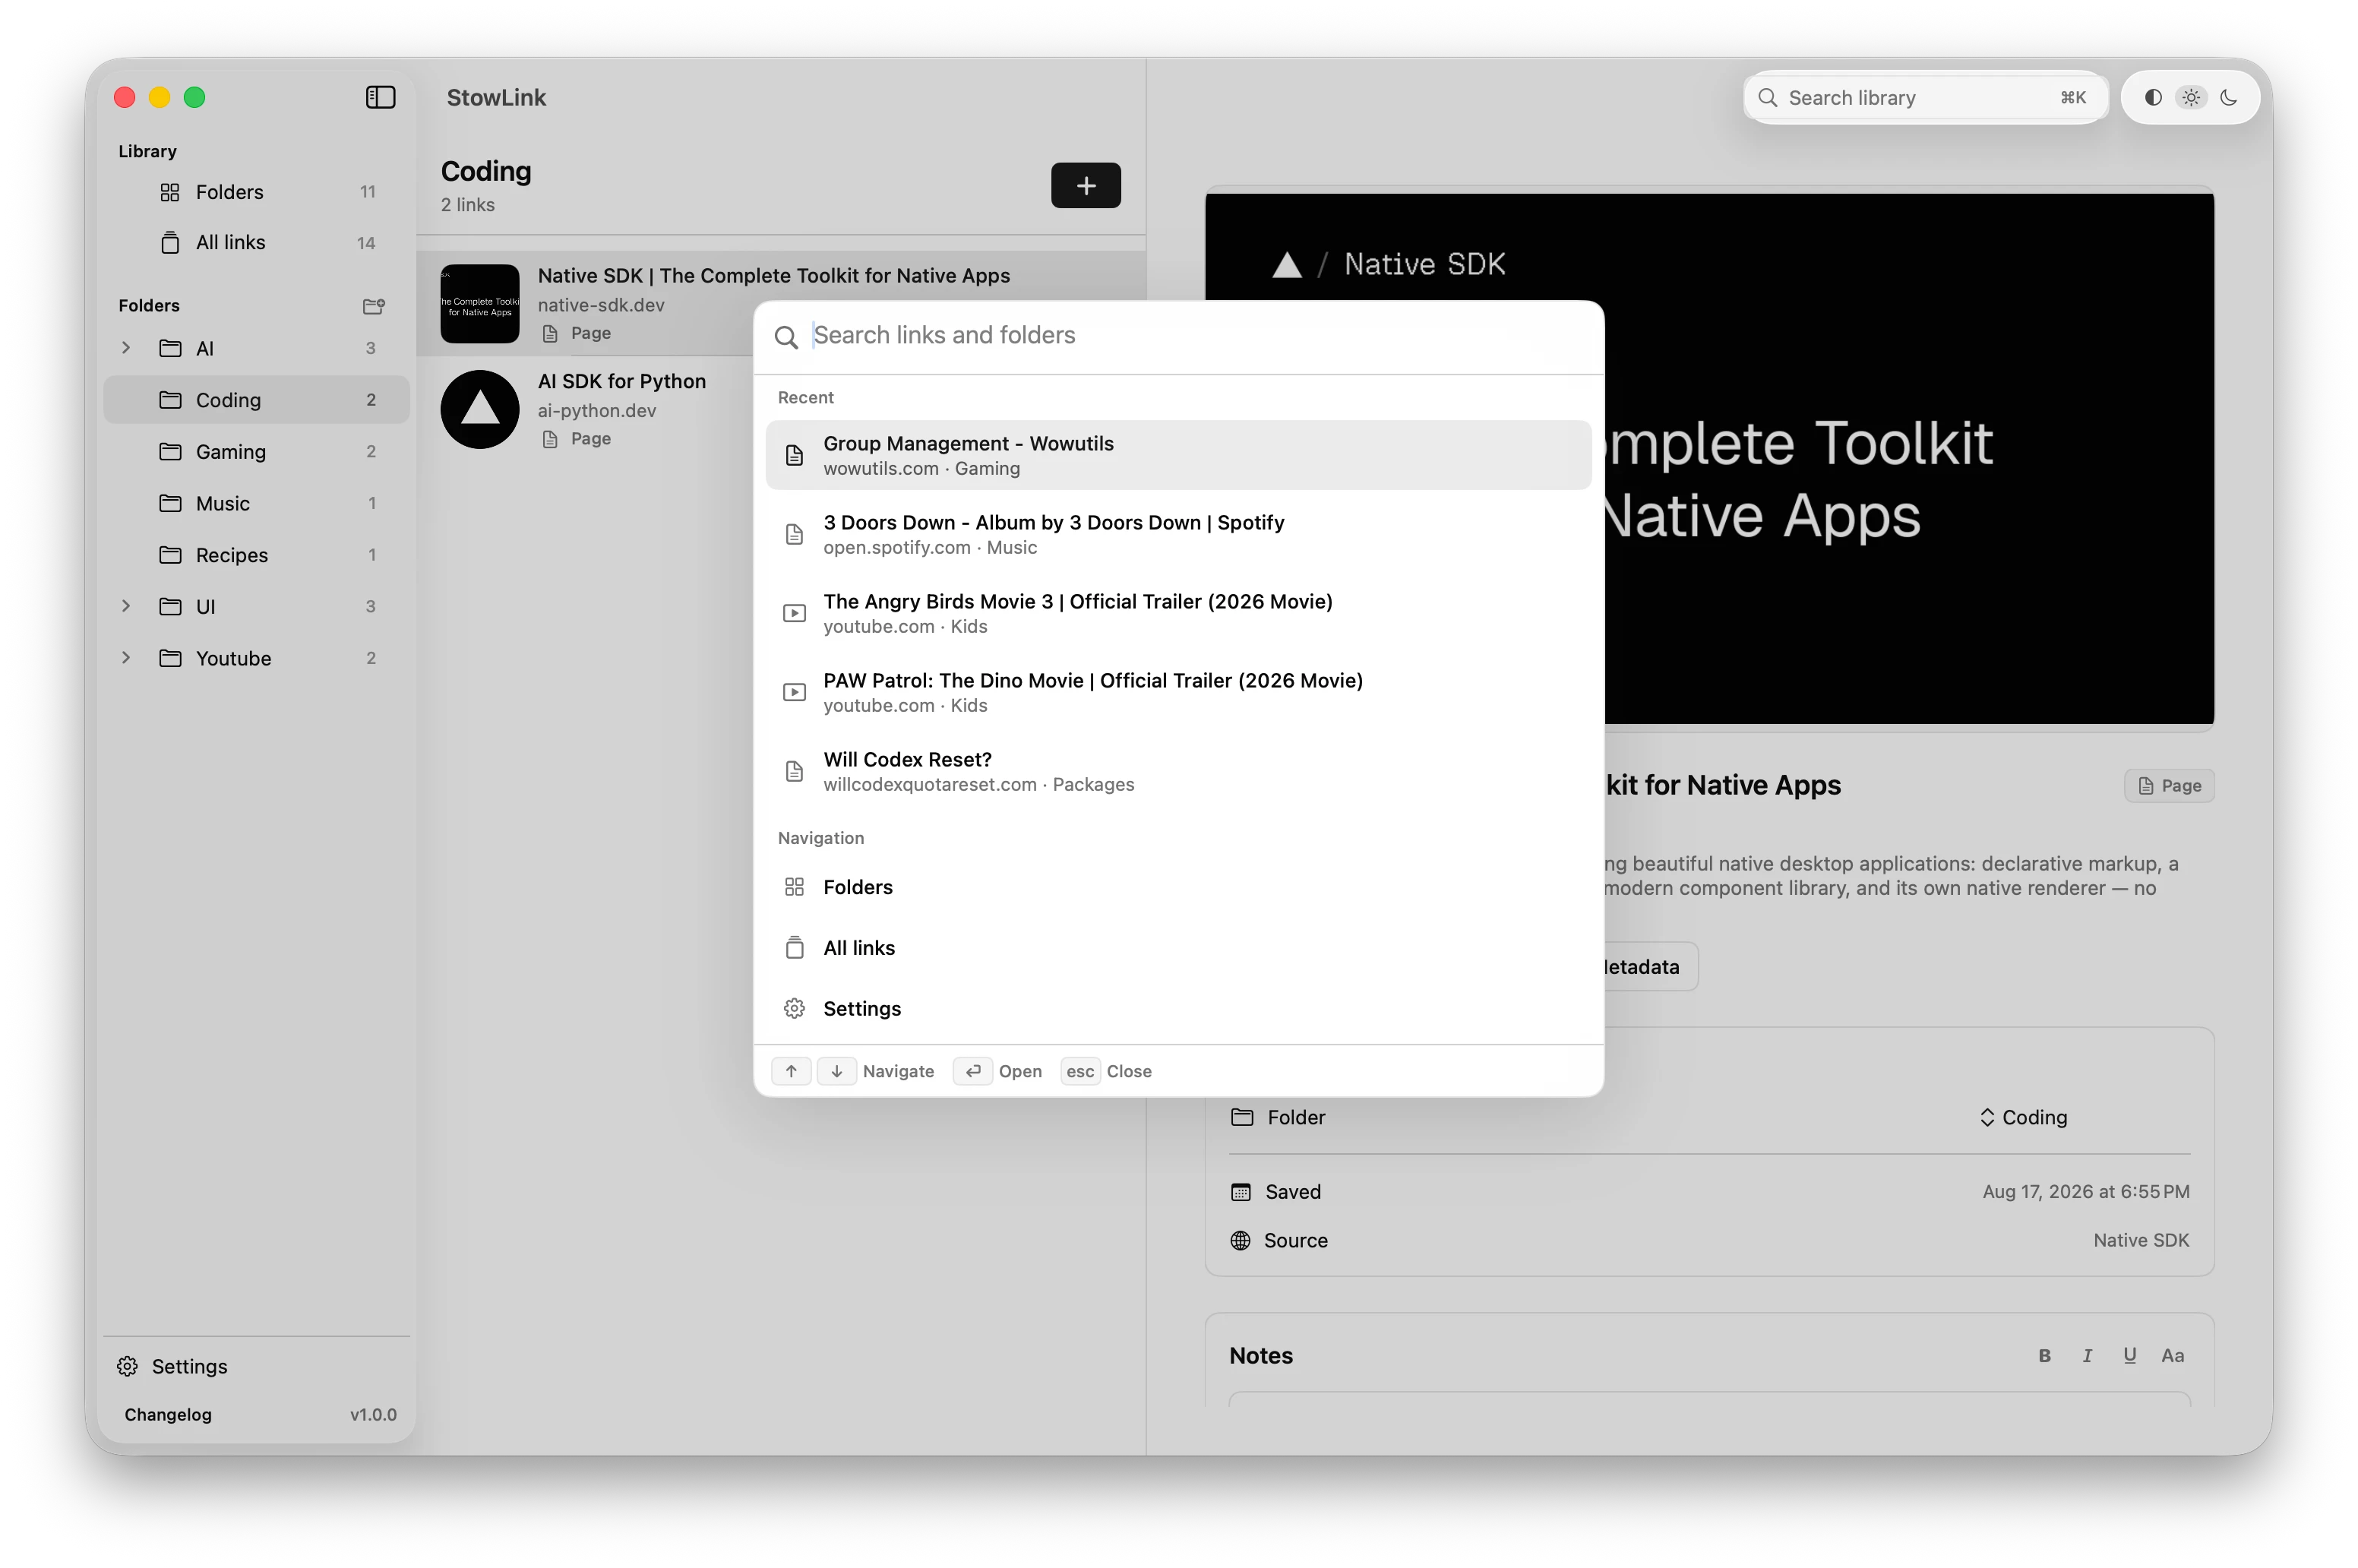Expand the AI folder chevron
The width and height of the screenshot is (2358, 1568).
pos(126,348)
